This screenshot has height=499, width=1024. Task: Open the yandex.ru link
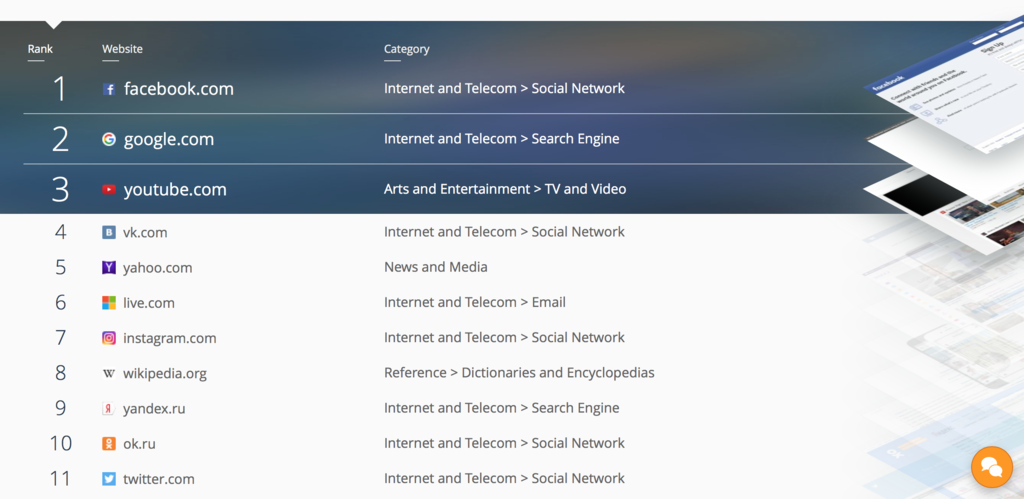point(154,409)
